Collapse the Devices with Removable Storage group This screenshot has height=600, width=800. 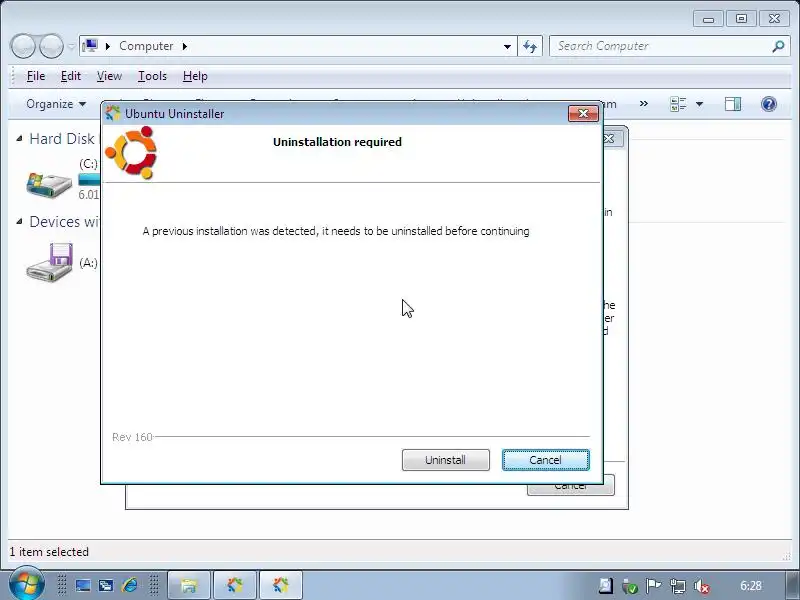tap(19, 221)
